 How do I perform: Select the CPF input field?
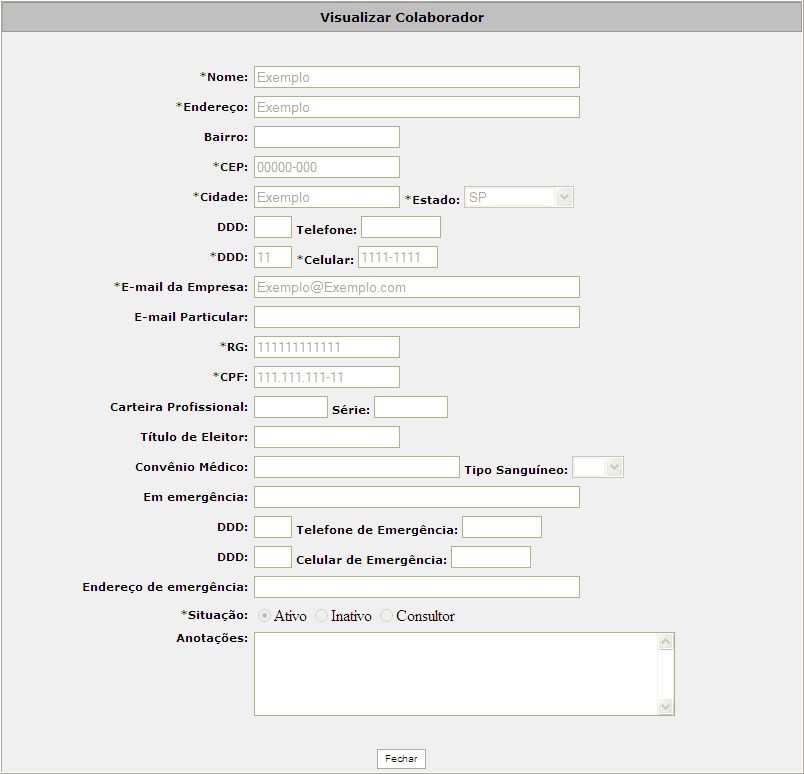tap(327, 377)
